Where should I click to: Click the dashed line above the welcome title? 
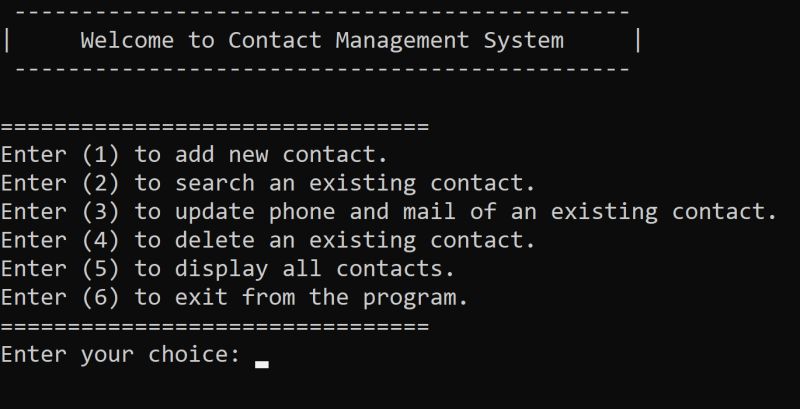(x=323, y=13)
